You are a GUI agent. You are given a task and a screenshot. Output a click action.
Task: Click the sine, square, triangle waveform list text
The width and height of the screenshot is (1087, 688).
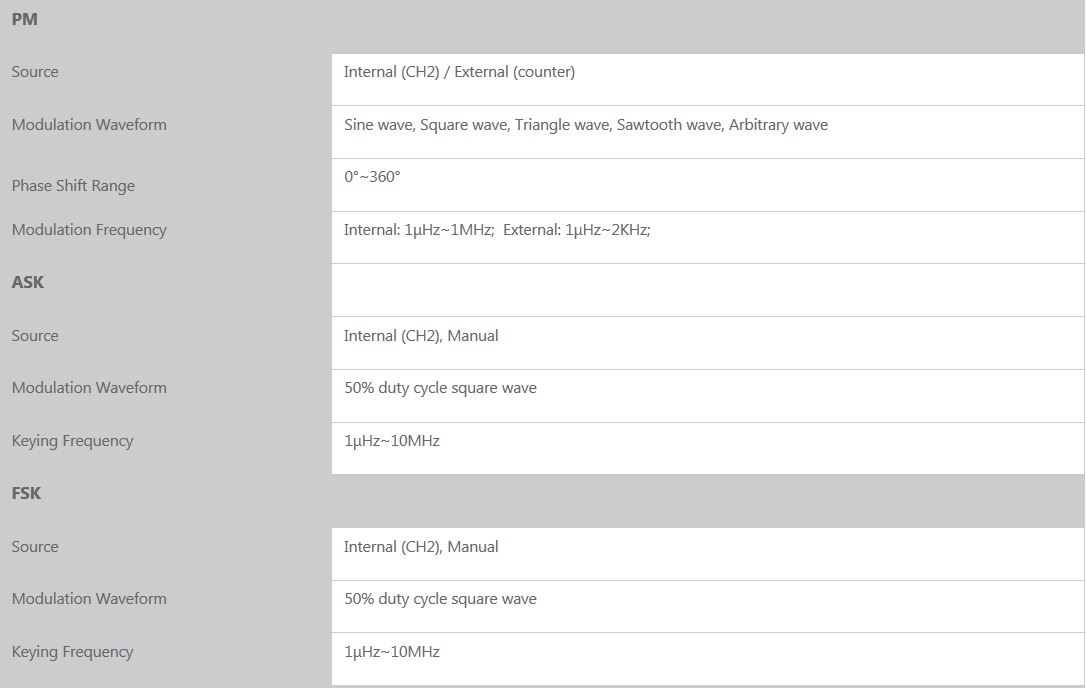click(585, 125)
